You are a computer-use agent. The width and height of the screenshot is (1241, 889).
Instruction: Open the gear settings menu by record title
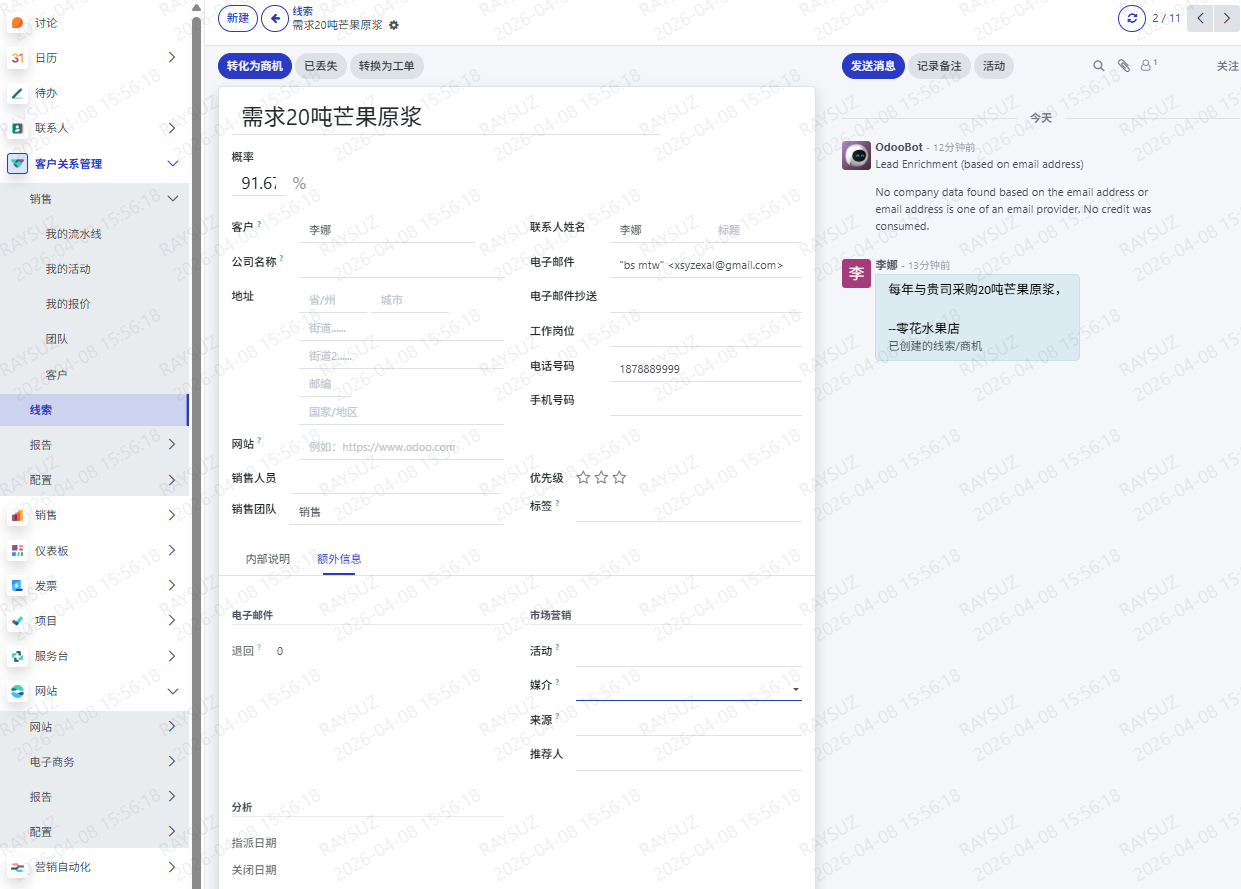(x=394, y=25)
